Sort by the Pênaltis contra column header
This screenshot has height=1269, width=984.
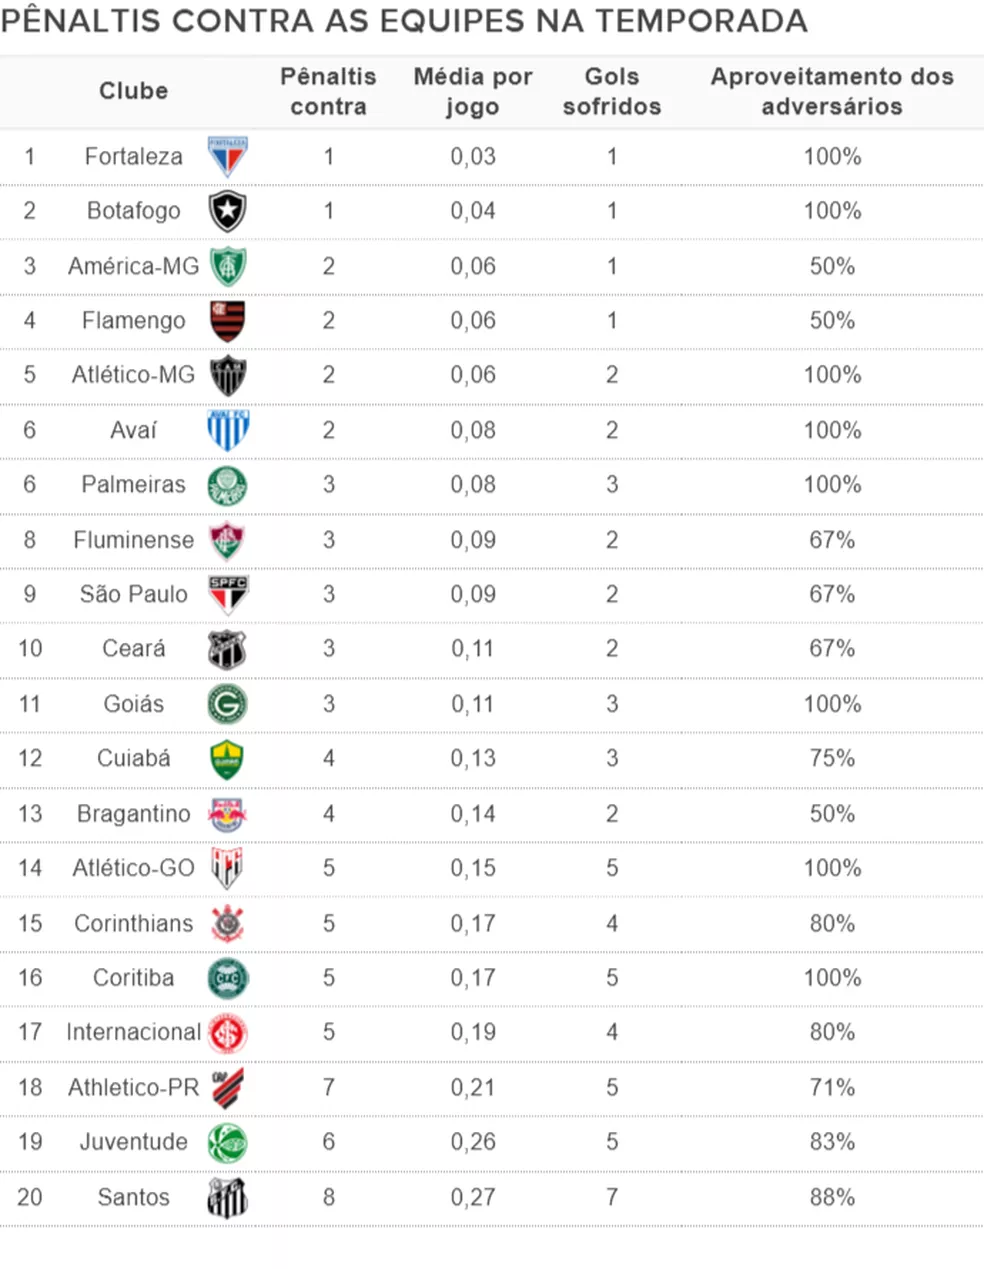(x=328, y=91)
